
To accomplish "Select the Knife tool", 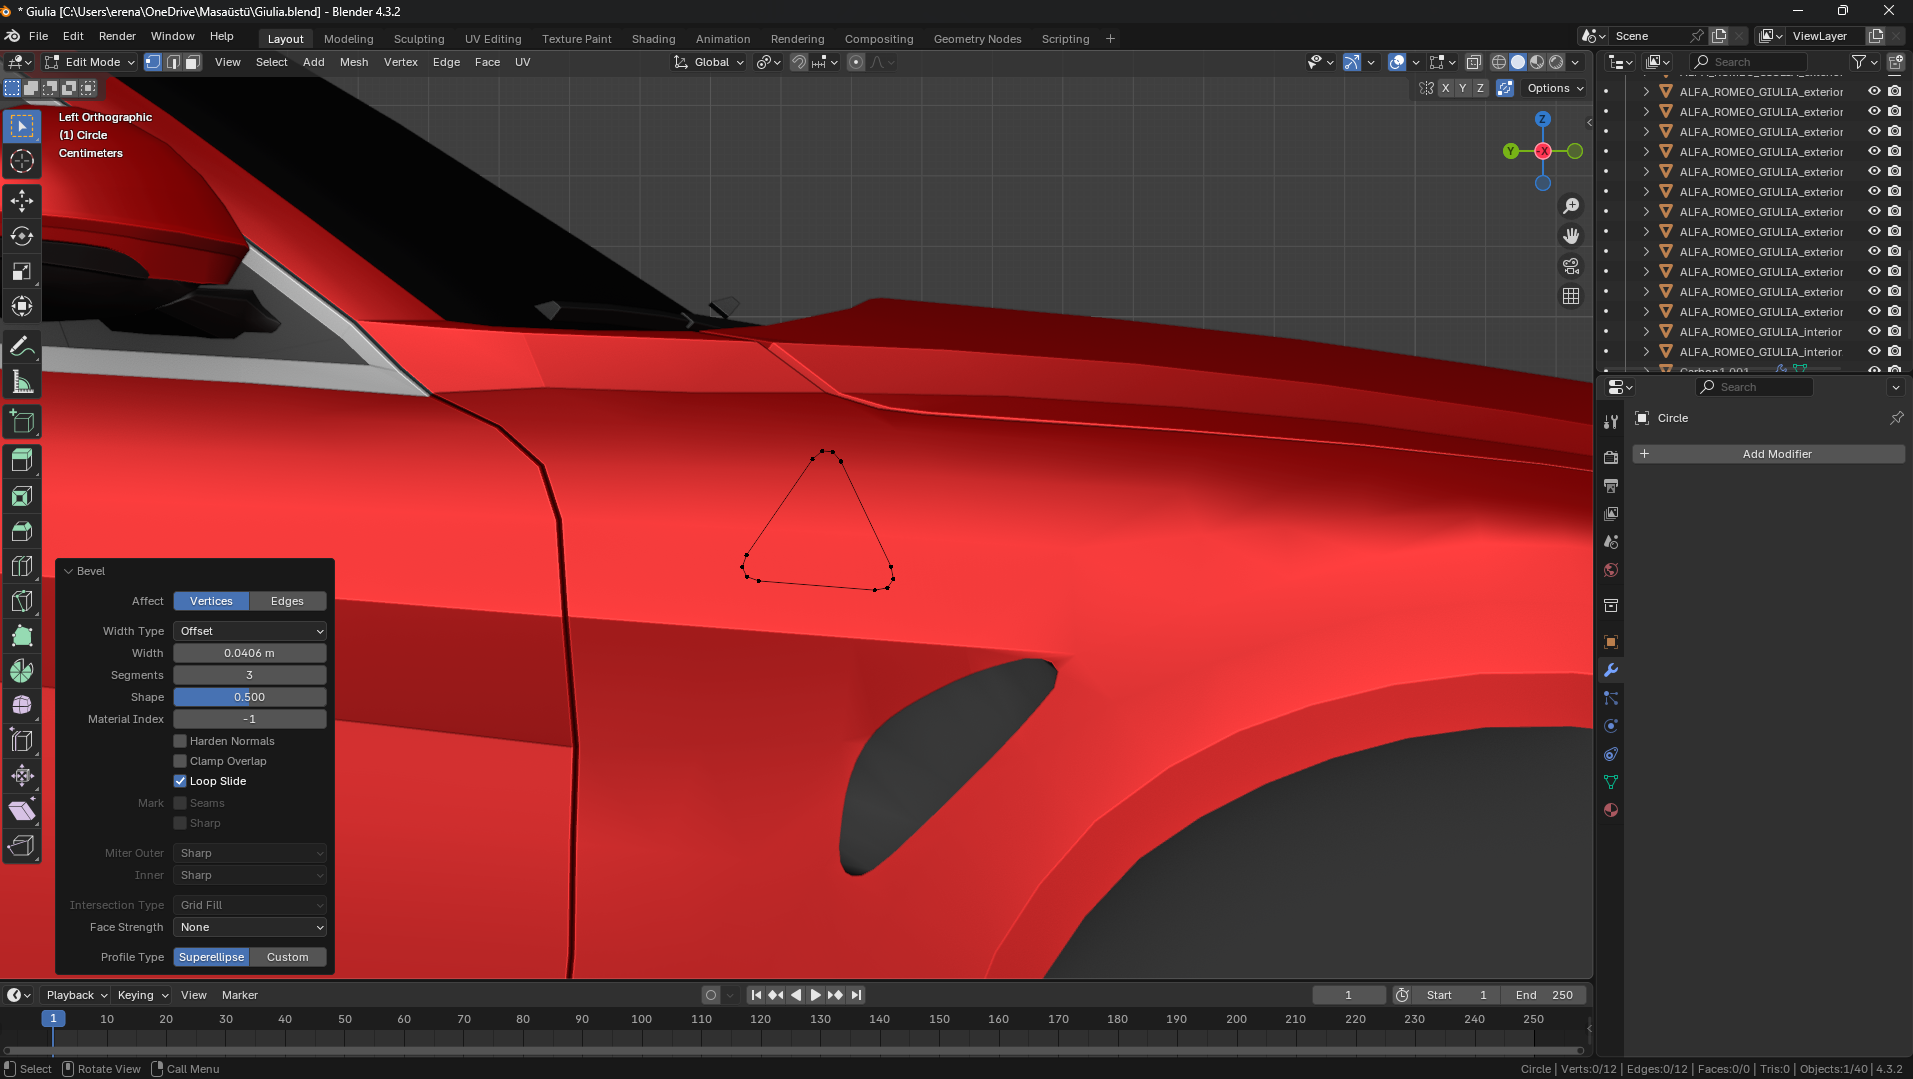I will pyautogui.click(x=22, y=601).
